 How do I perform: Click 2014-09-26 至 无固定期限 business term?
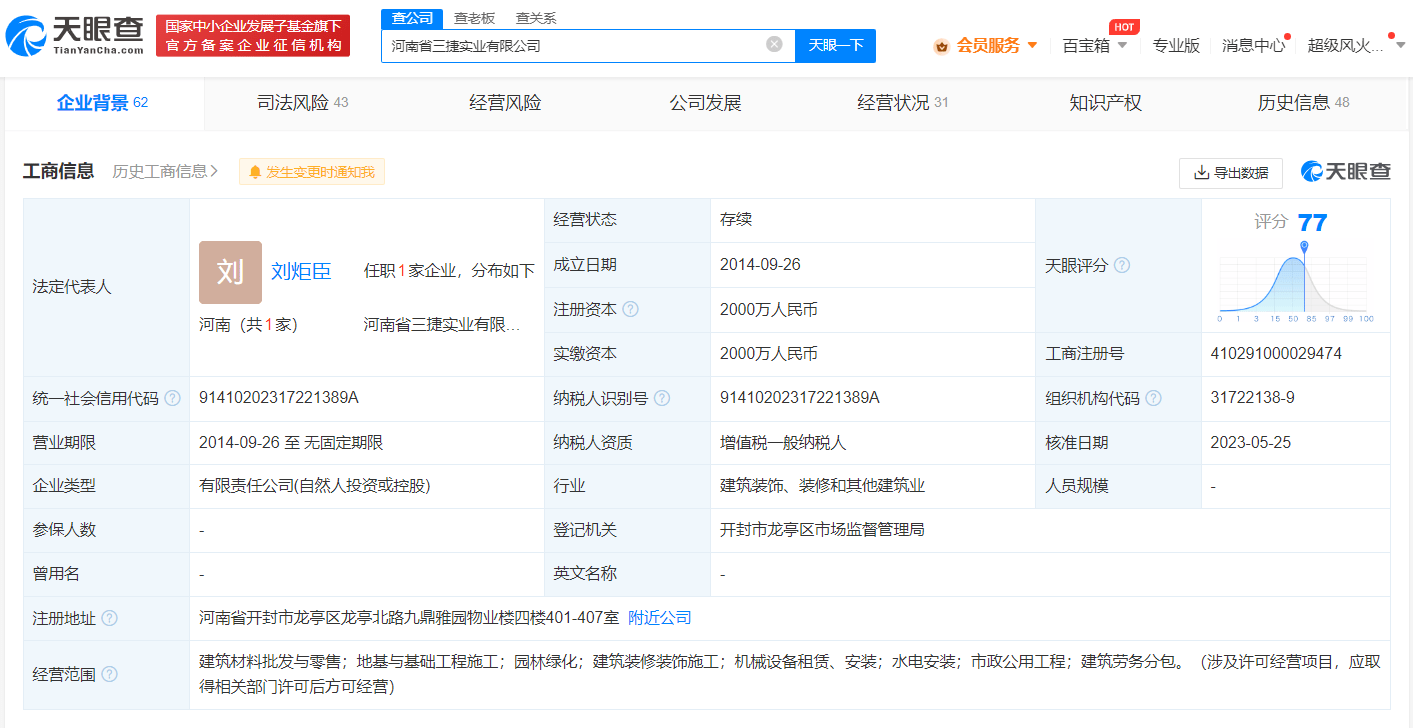pos(291,442)
